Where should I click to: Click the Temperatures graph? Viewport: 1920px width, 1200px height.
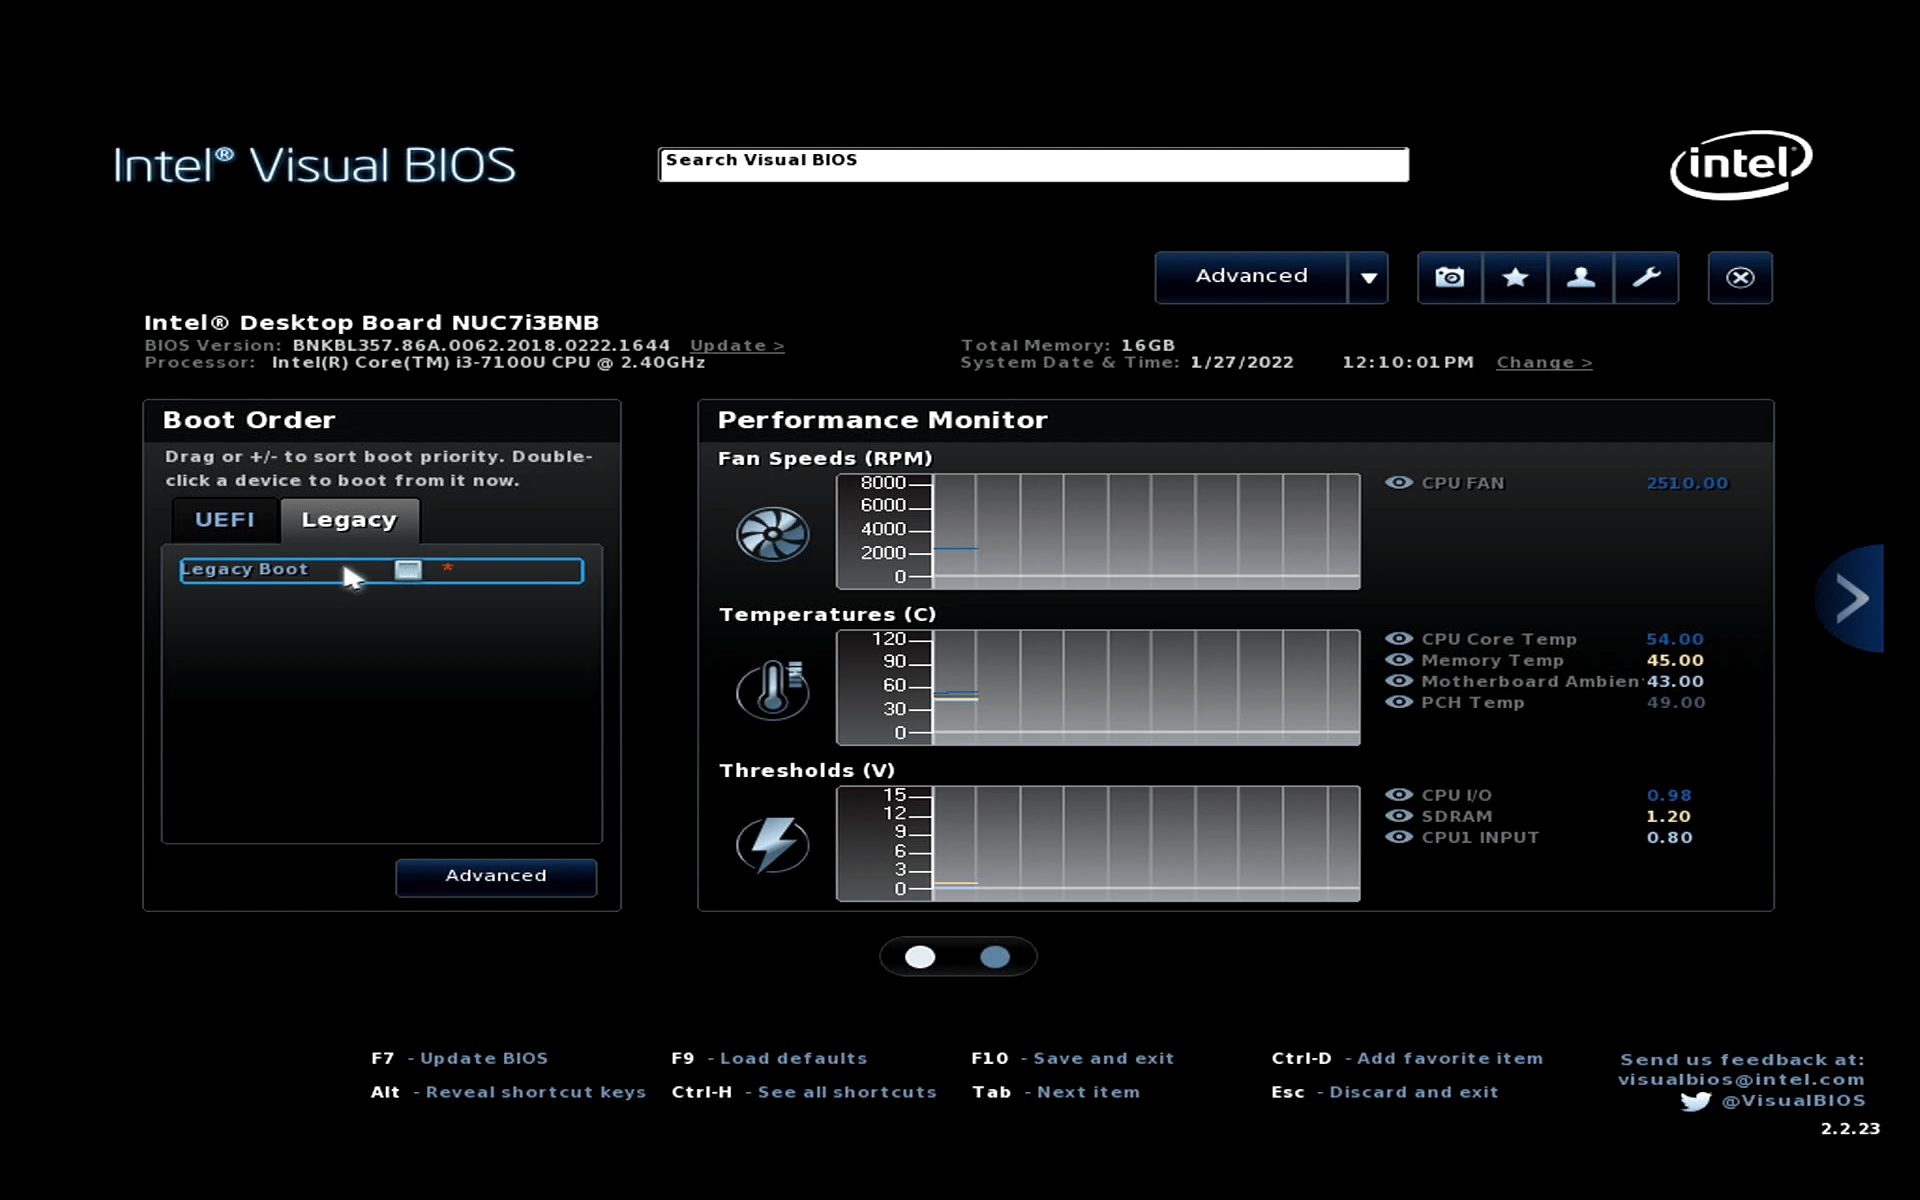pyautogui.click(x=1098, y=687)
